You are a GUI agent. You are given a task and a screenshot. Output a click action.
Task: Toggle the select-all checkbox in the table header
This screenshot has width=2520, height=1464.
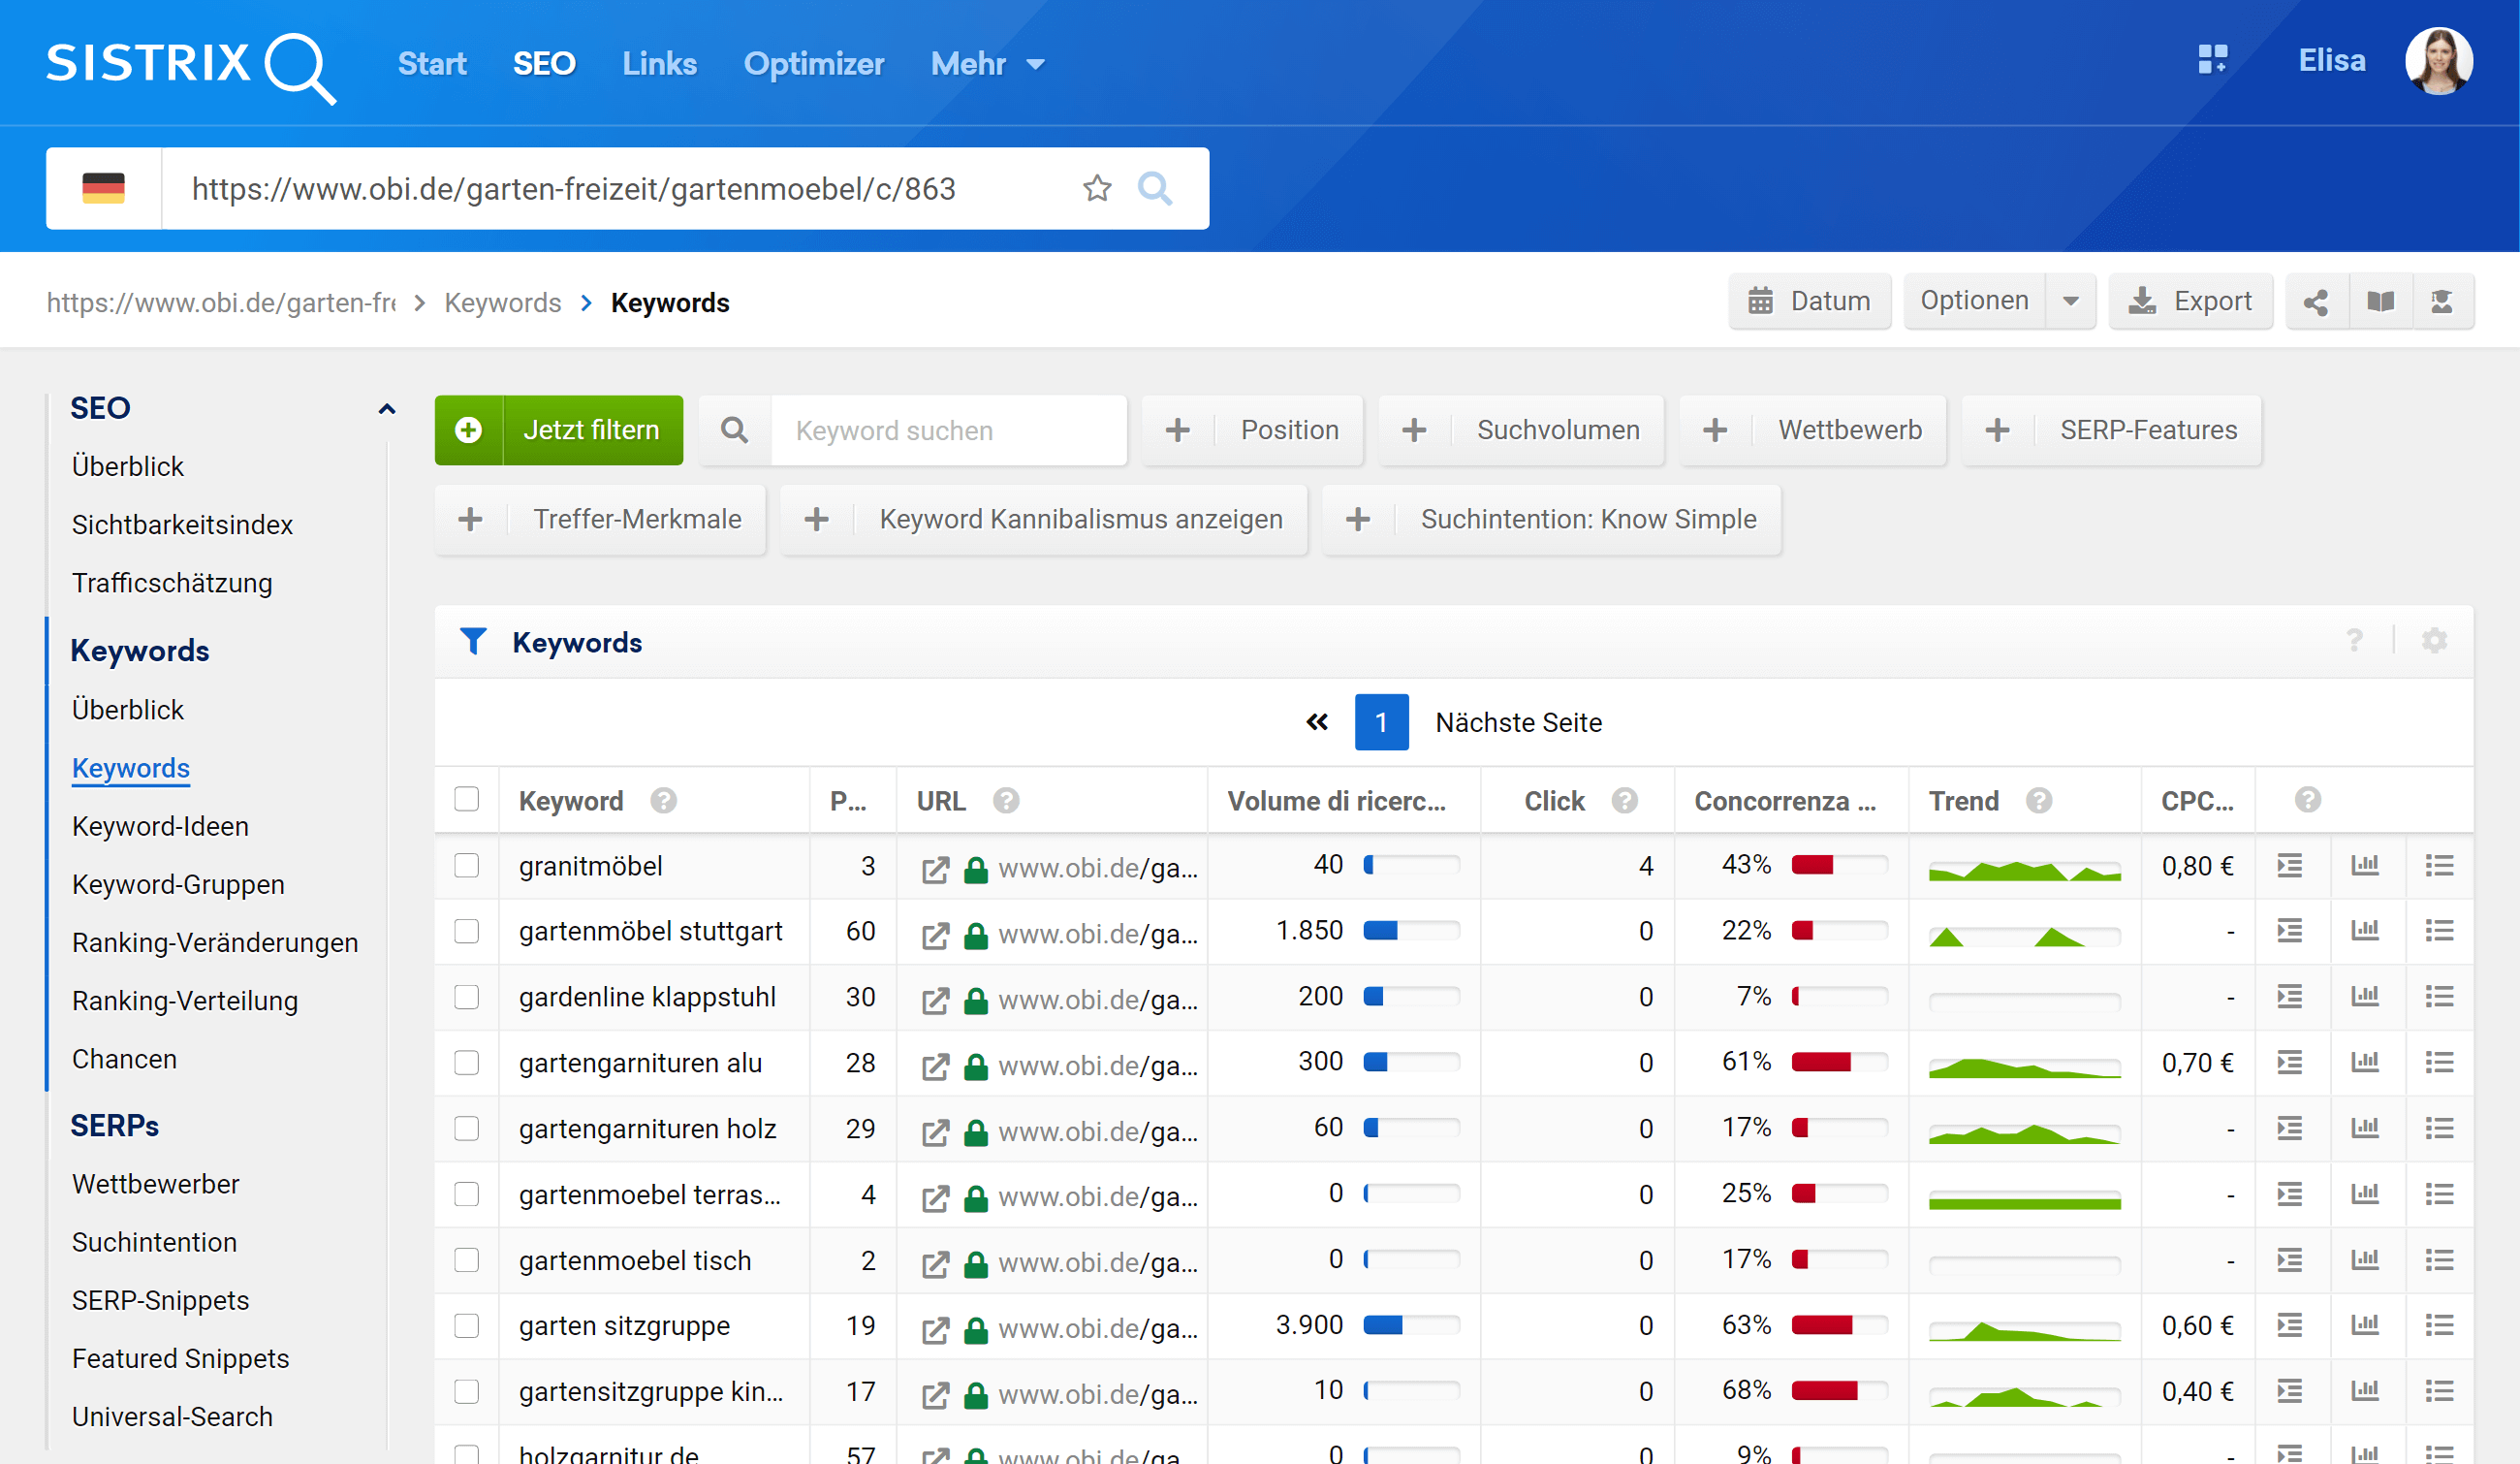(x=467, y=800)
